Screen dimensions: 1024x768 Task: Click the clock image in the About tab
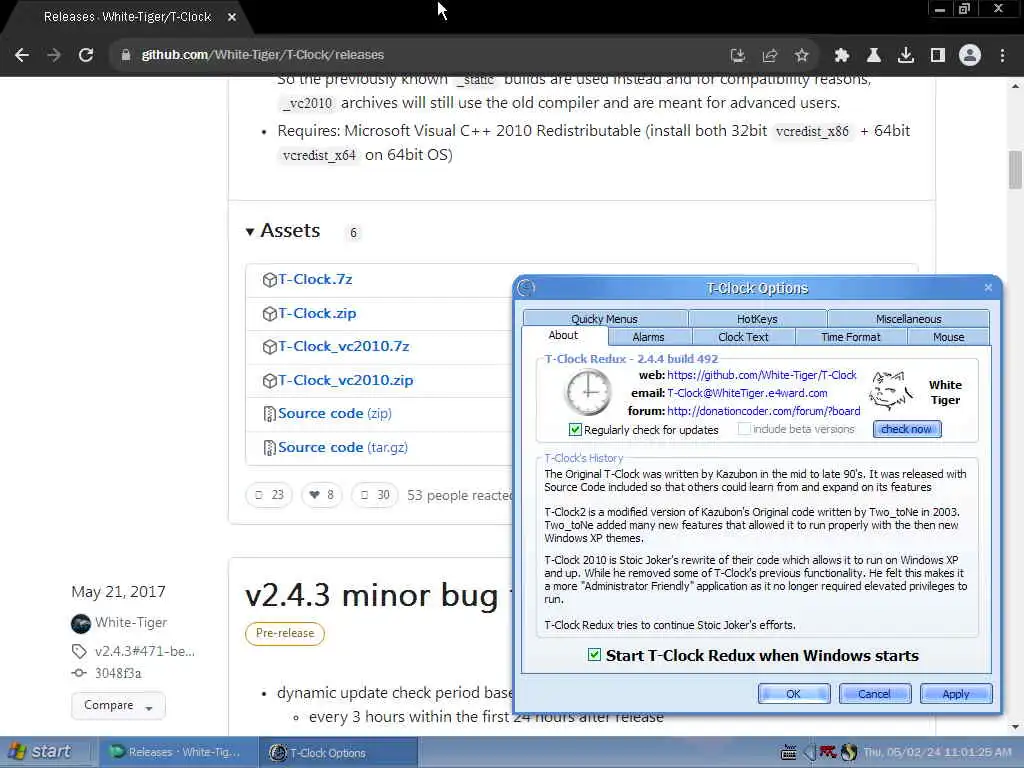click(x=588, y=392)
